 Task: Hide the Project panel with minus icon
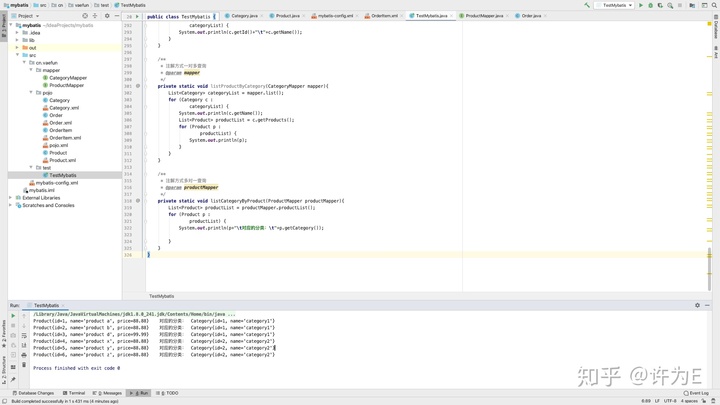[x=117, y=16]
